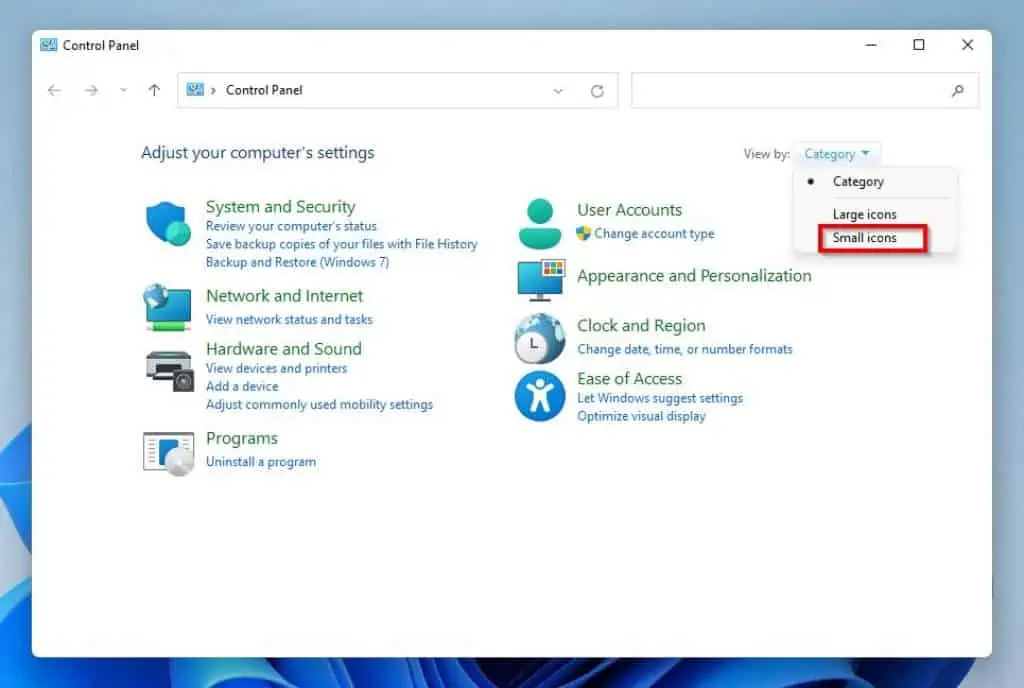Open the Ease of Access icon
1024x688 pixels.
coord(540,396)
